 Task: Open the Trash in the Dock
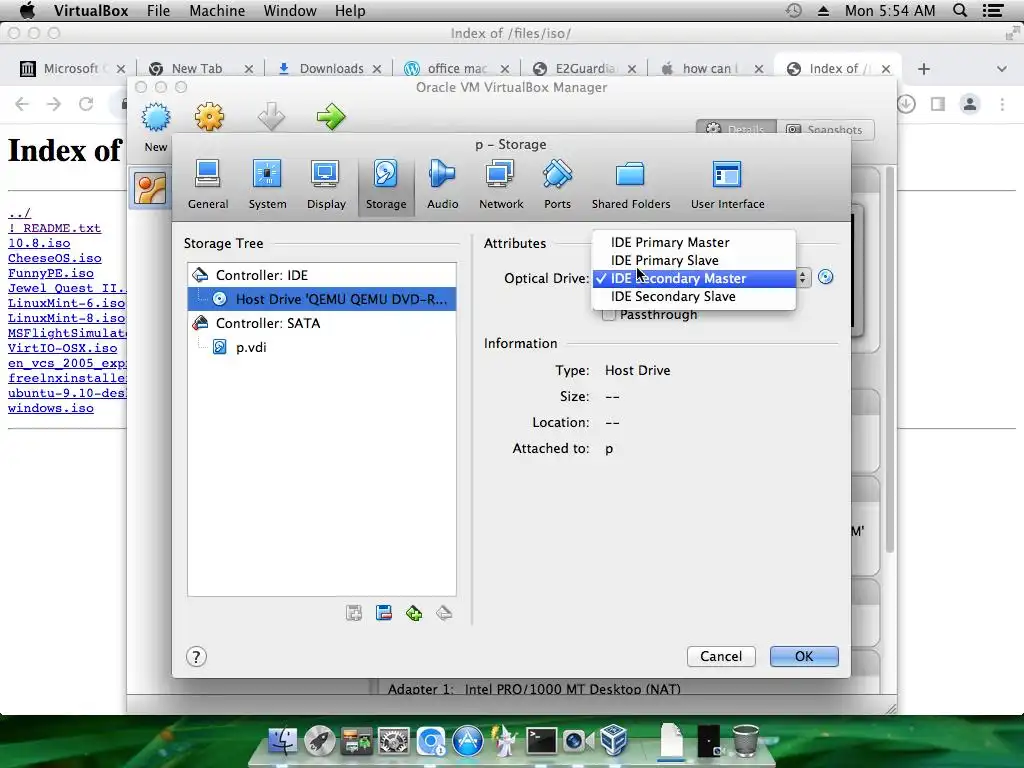(745, 740)
